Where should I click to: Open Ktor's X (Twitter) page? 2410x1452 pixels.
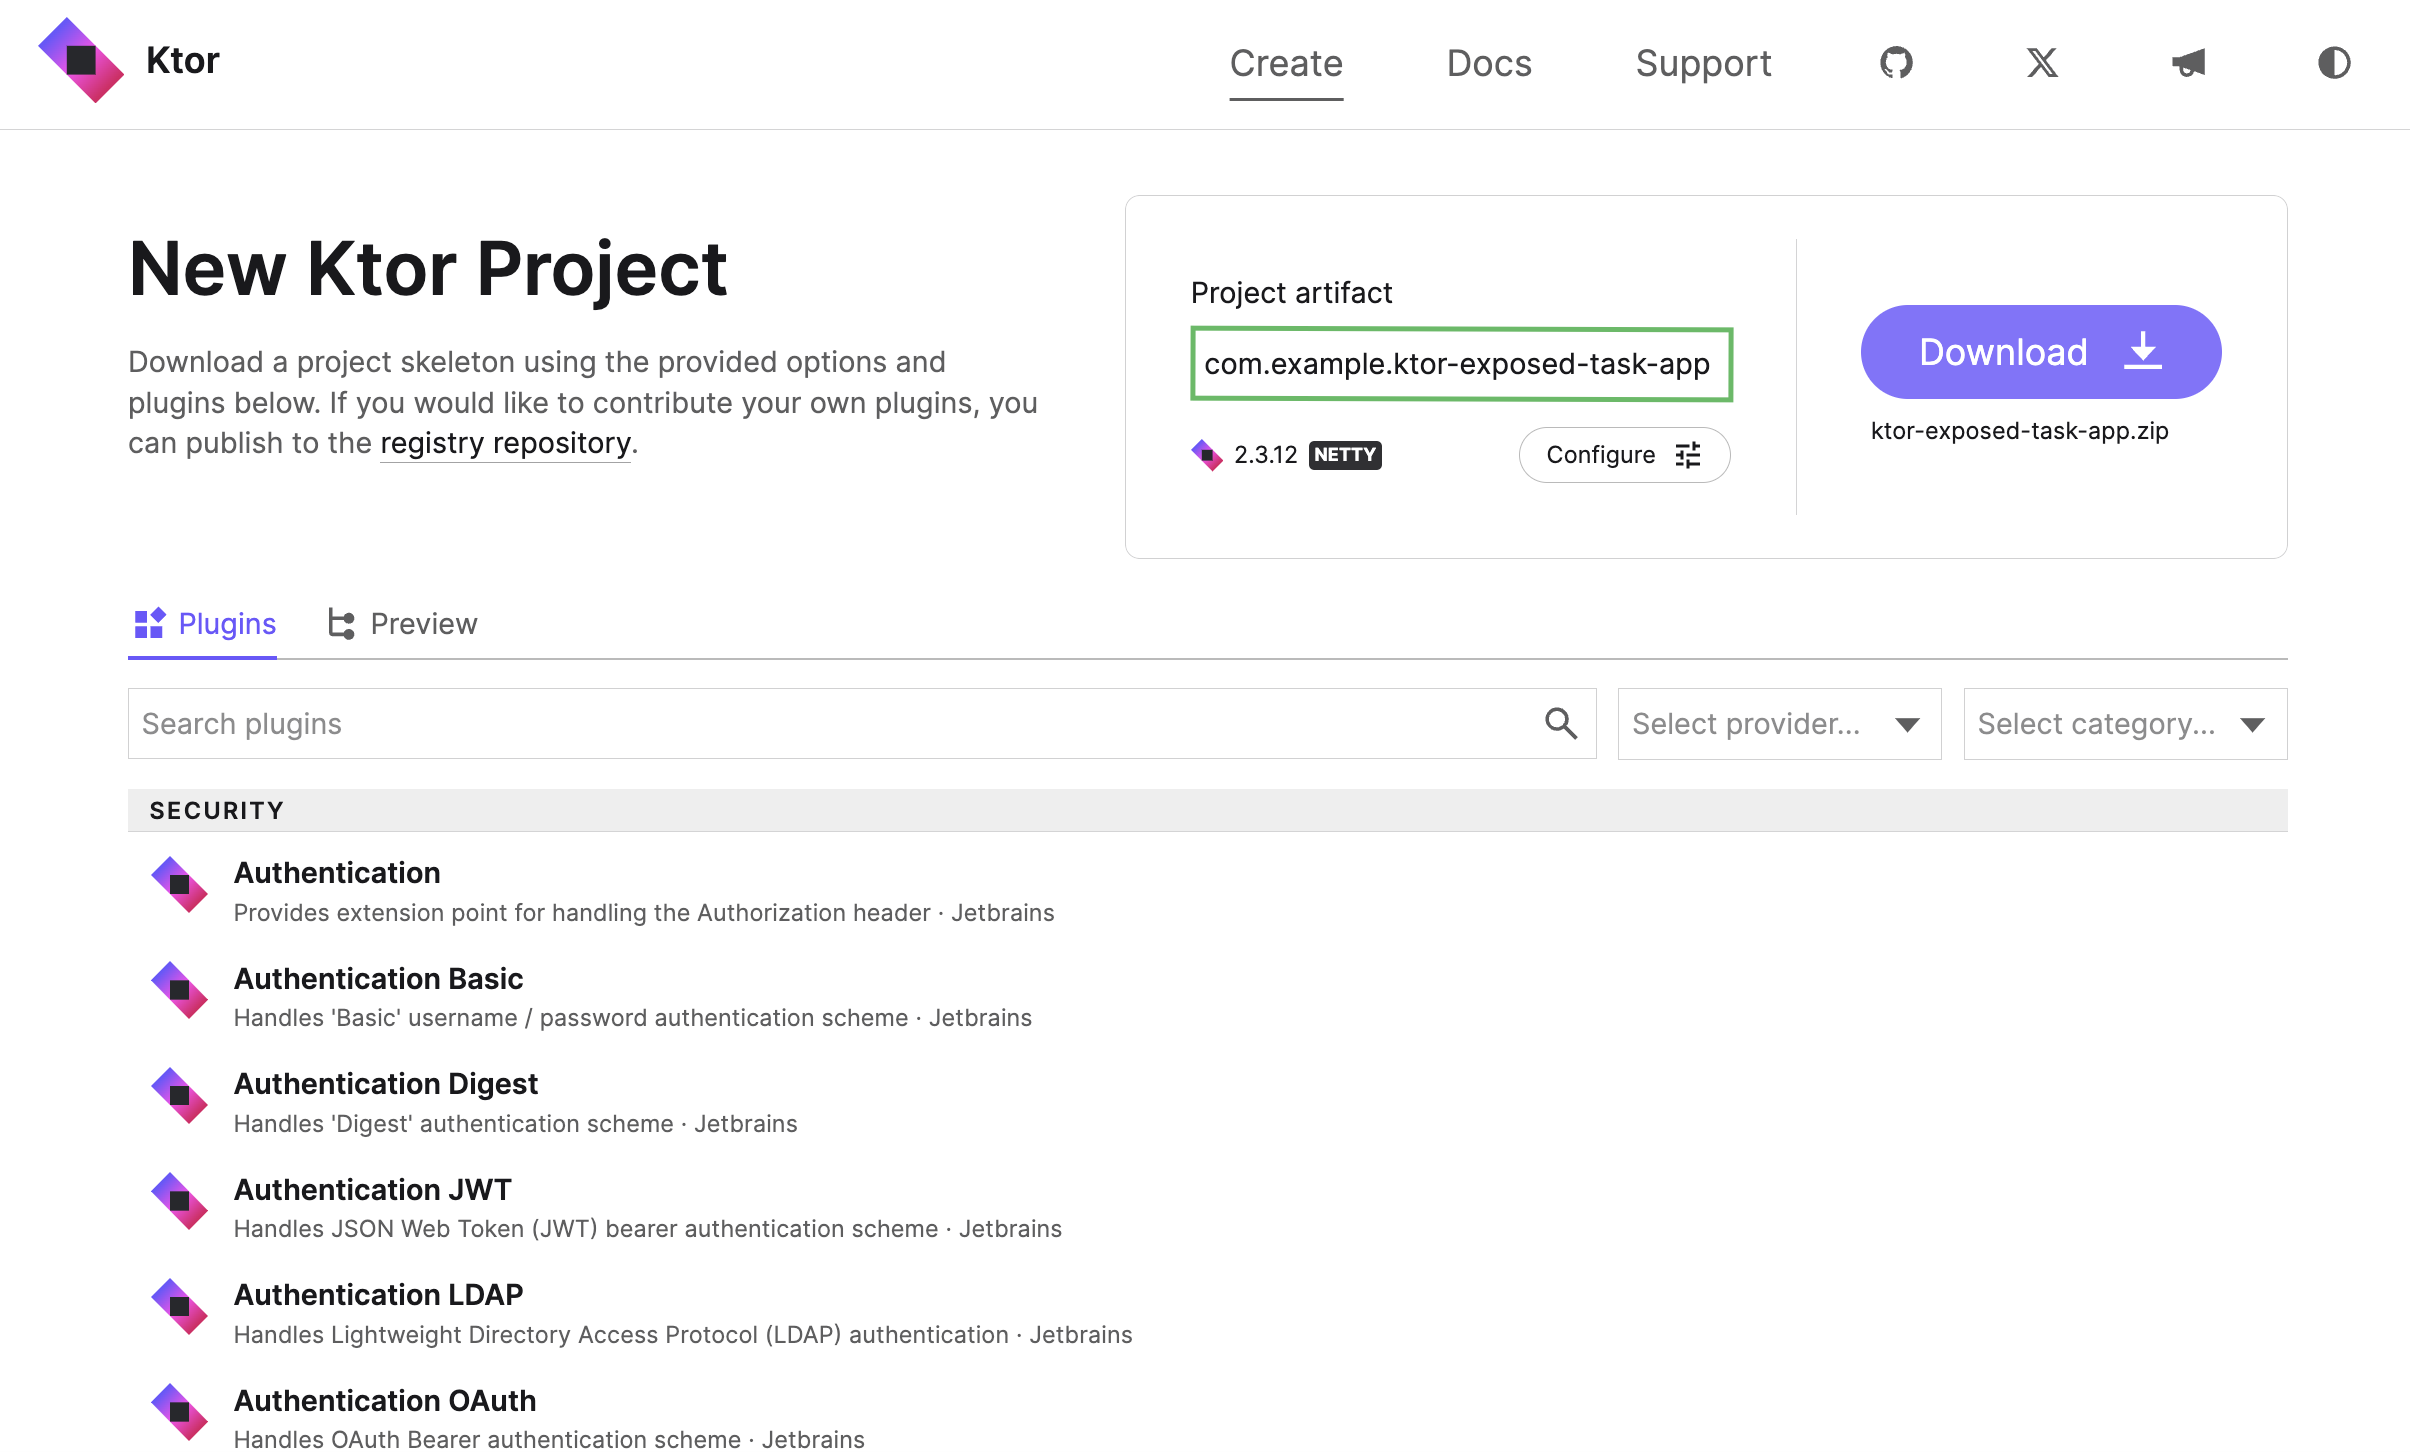pyautogui.click(x=2040, y=63)
